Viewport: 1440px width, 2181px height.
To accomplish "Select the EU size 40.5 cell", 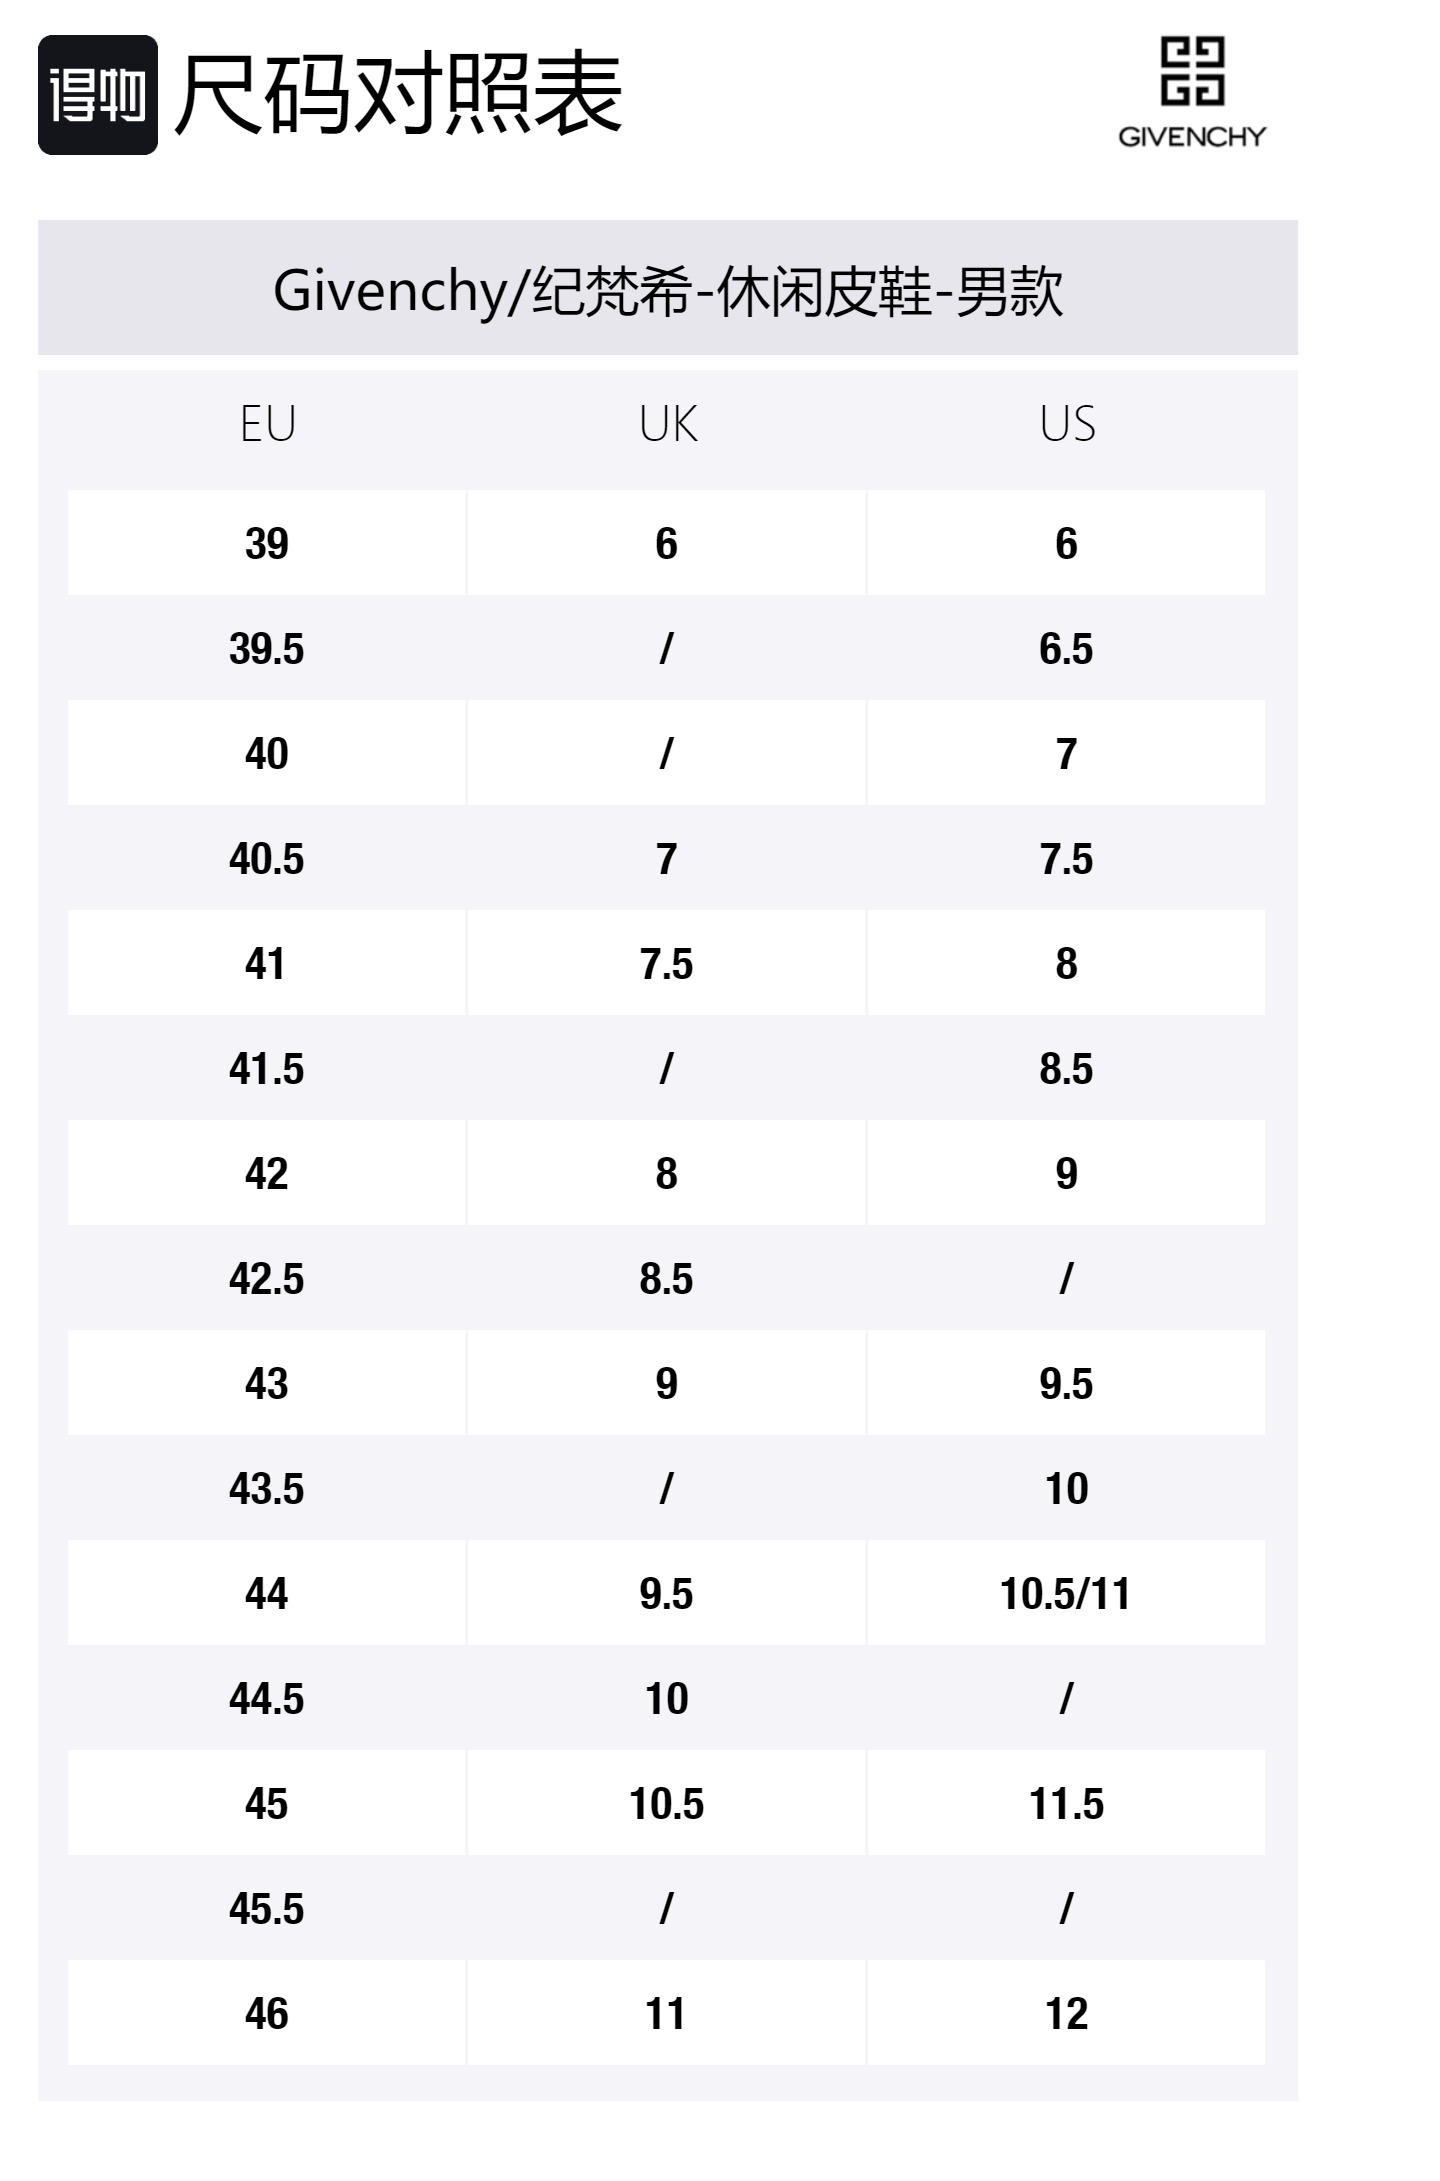I will tap(267, 859).
